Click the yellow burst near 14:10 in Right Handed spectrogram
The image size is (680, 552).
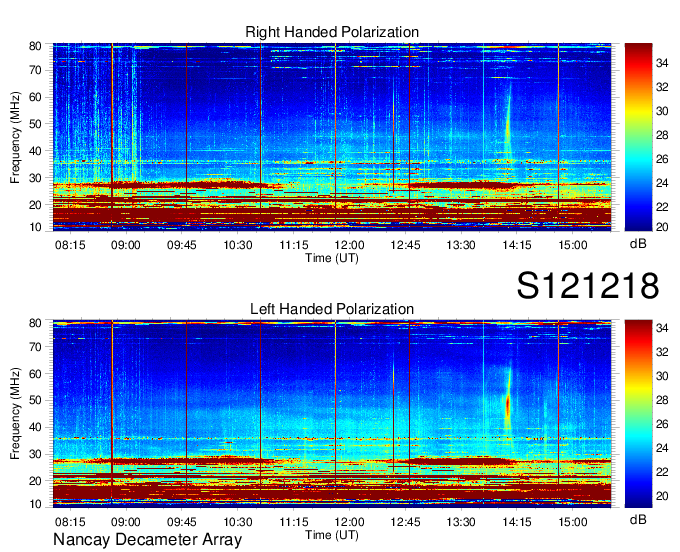point(508,126)
